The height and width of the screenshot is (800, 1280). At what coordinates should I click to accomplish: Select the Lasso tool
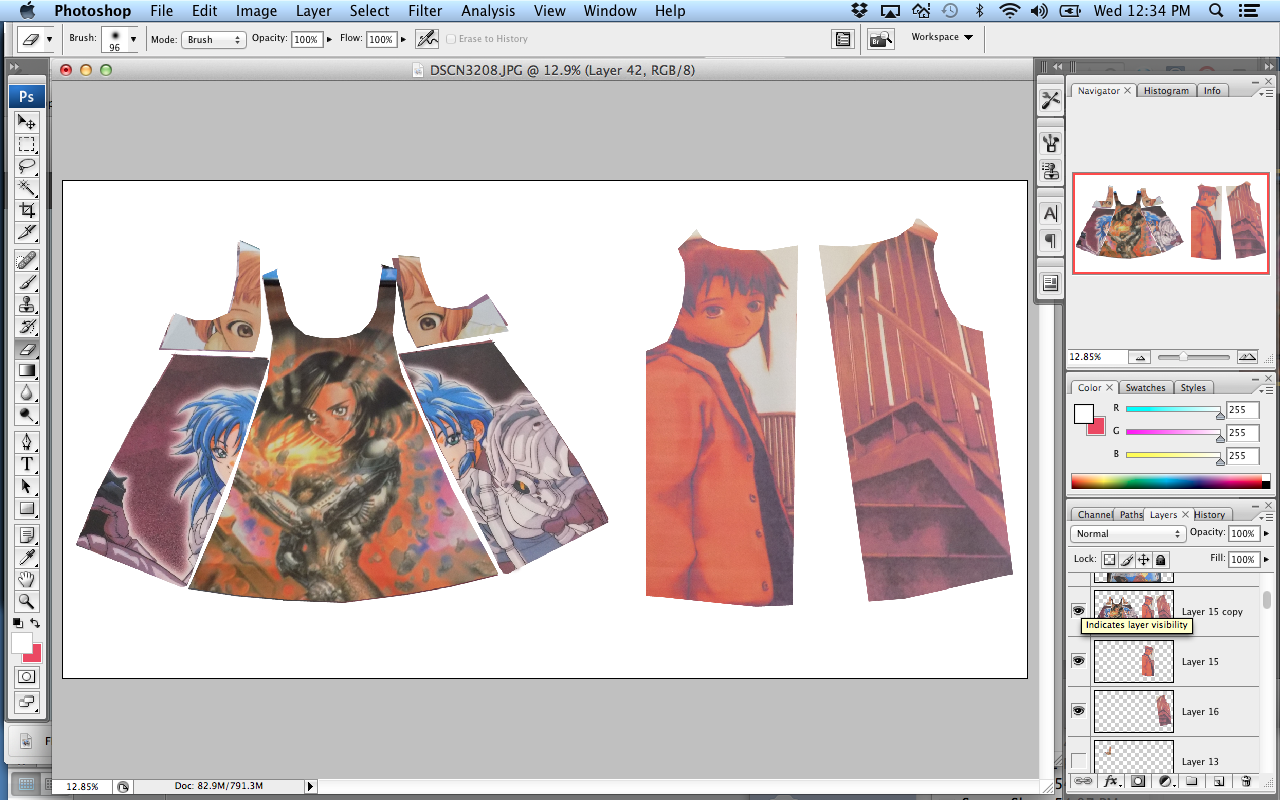click(27, 166)
